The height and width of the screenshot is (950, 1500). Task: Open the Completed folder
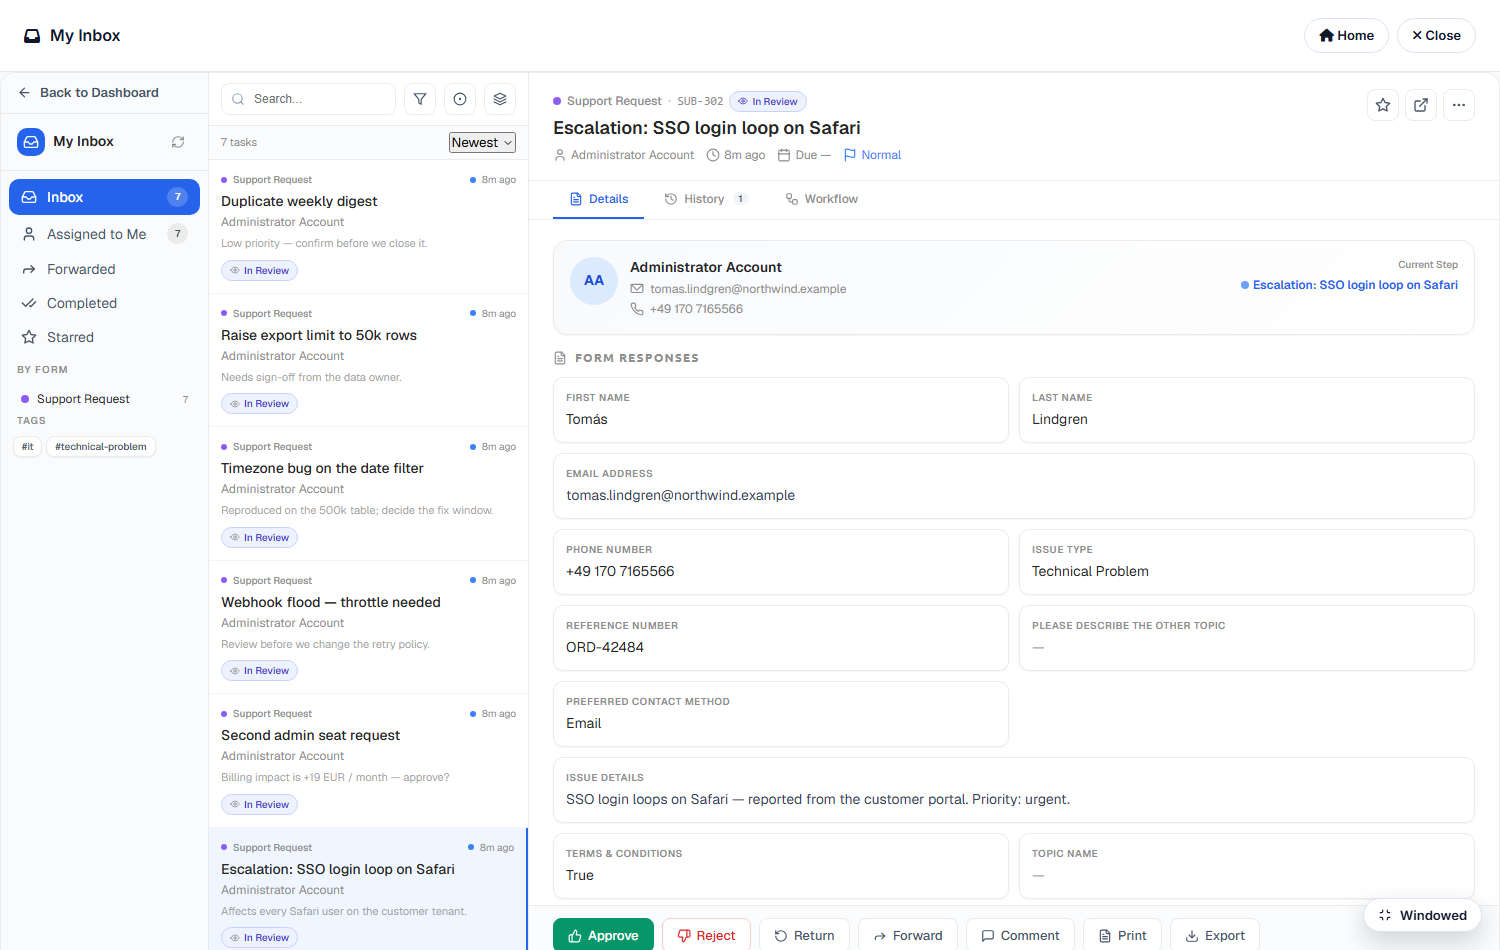tap(104, 303)
